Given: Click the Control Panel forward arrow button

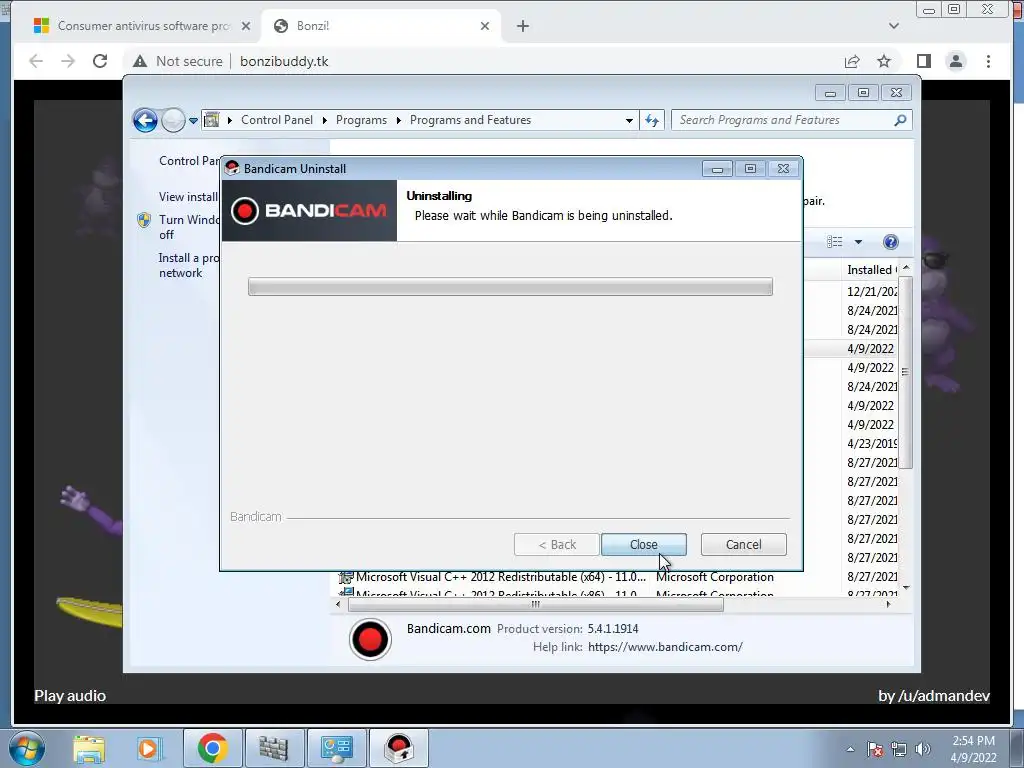Looking at the screenshot, I should (x=173, y=120).
